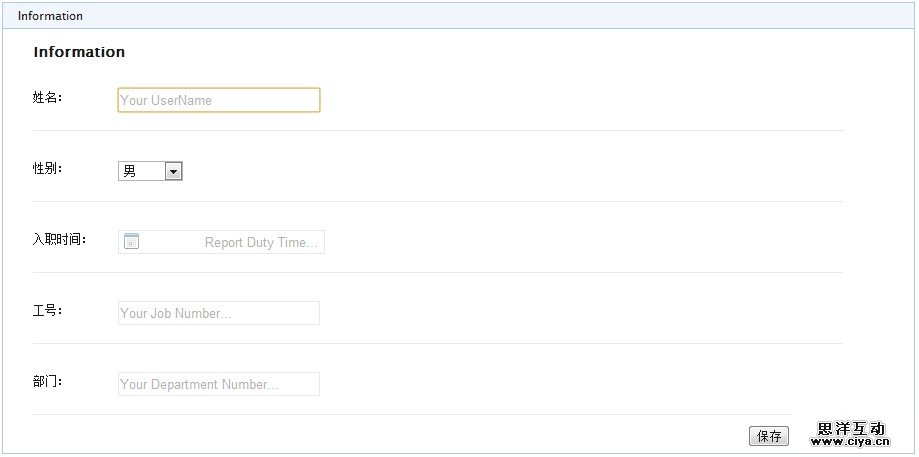The height and width of the screenshot is (457, 919).
Task: Click the divider line below the 部门 row
Action: (x=411, y=414)
